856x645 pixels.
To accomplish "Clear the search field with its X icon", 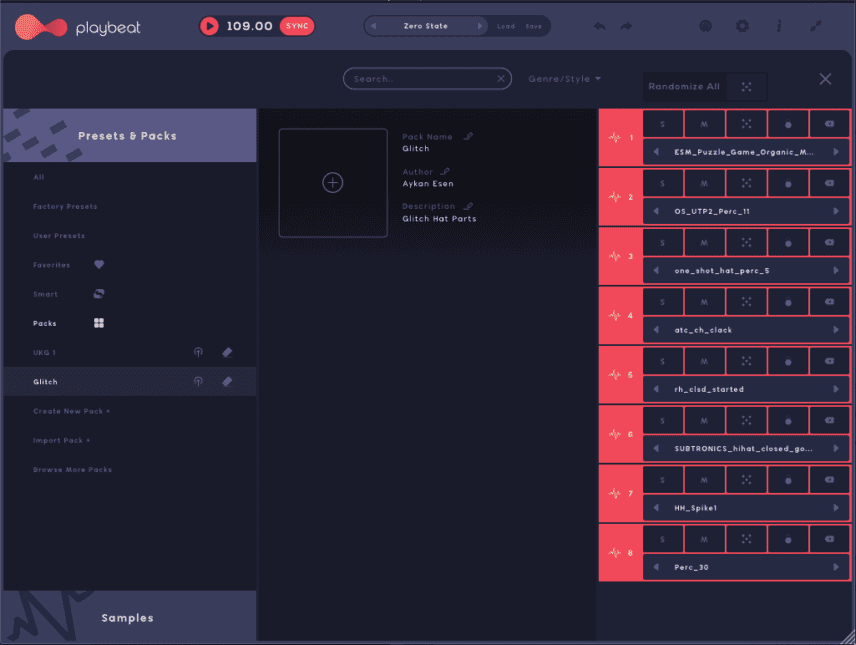I will (501, 79).
